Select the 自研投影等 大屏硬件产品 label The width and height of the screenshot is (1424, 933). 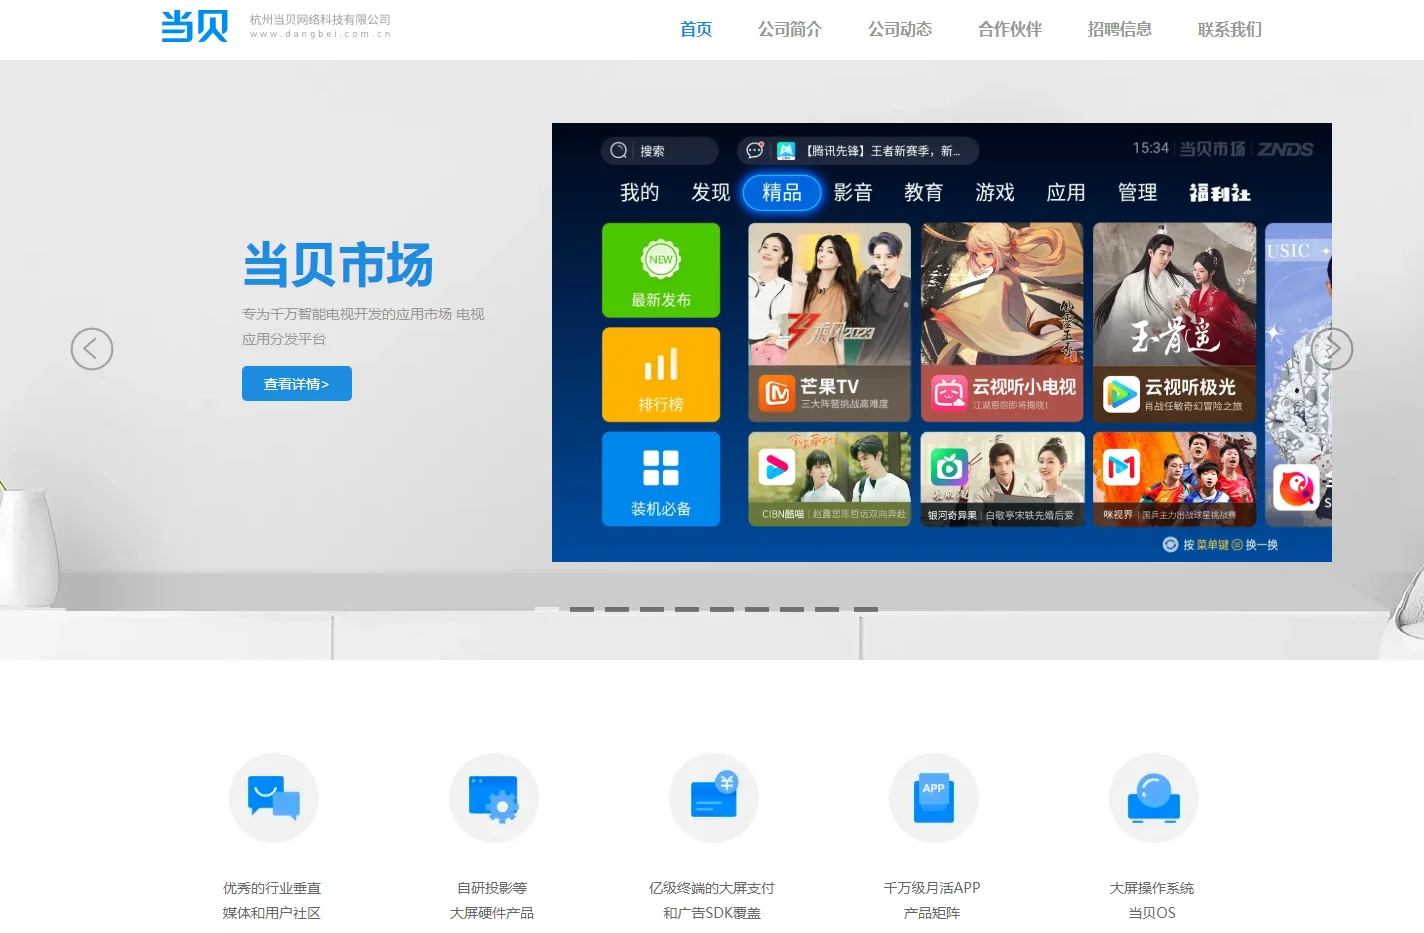pyautogui.click(x=492, y=900)
